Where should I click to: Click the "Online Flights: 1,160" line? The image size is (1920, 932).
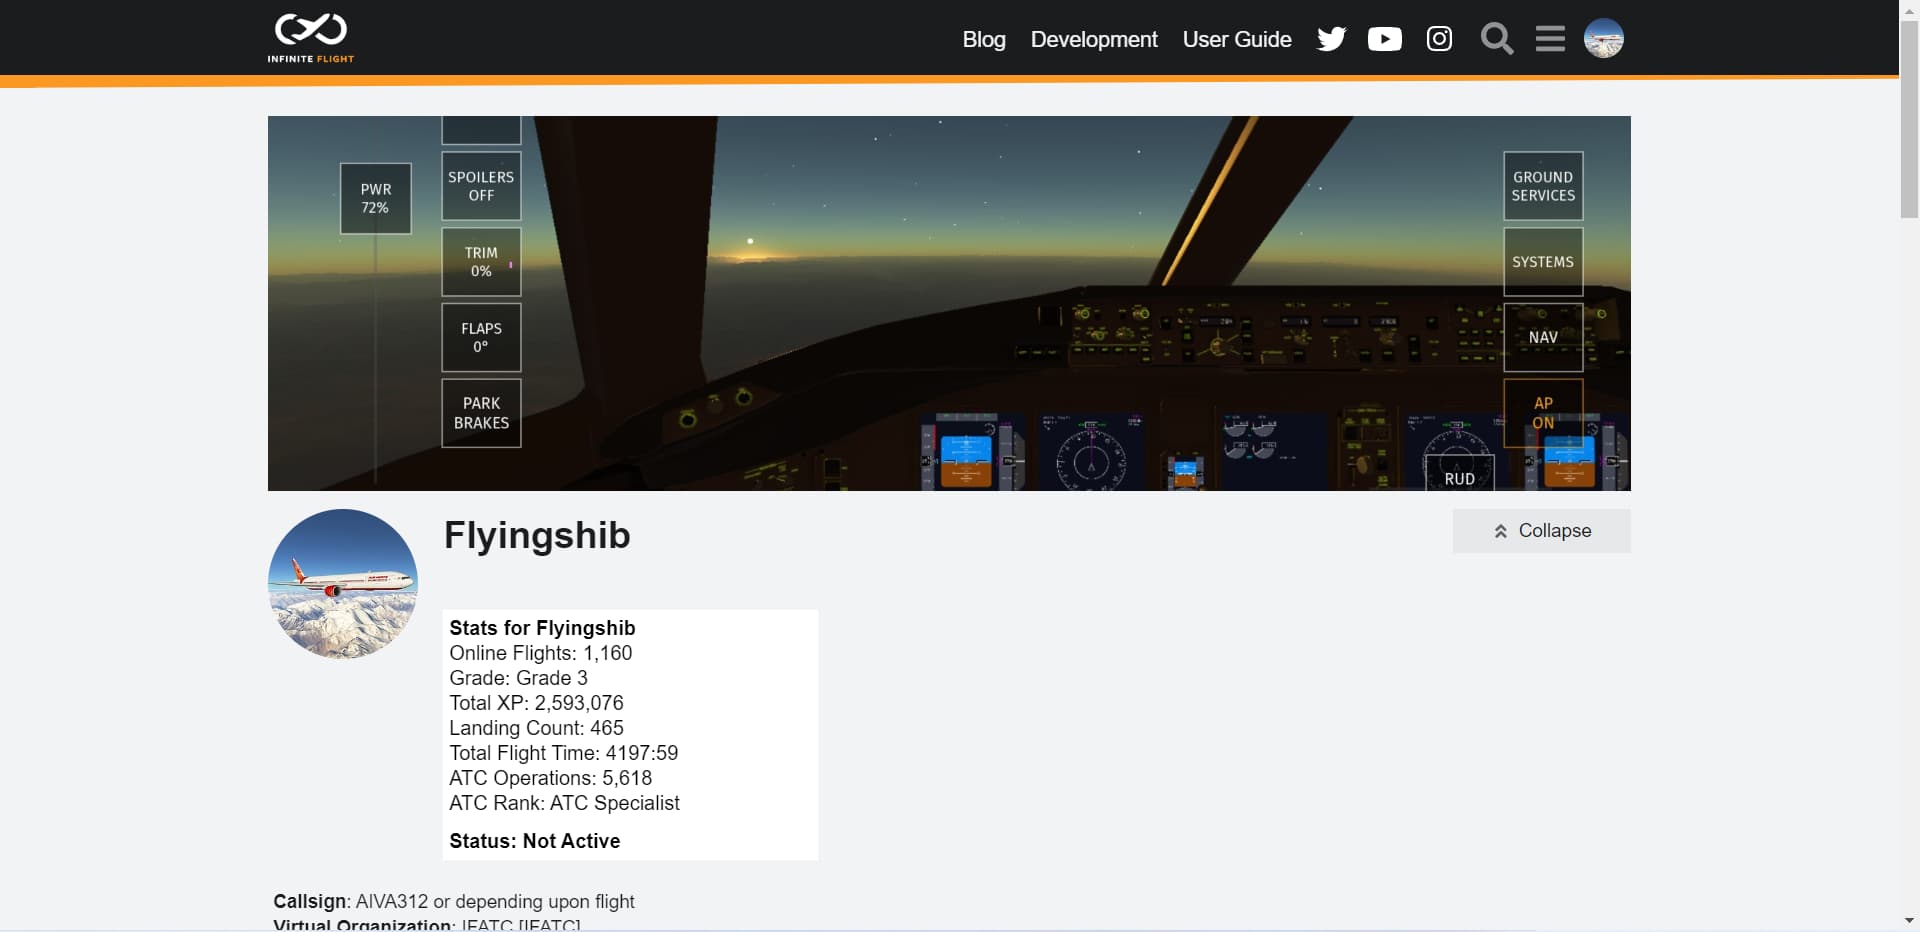coord(541,653)
